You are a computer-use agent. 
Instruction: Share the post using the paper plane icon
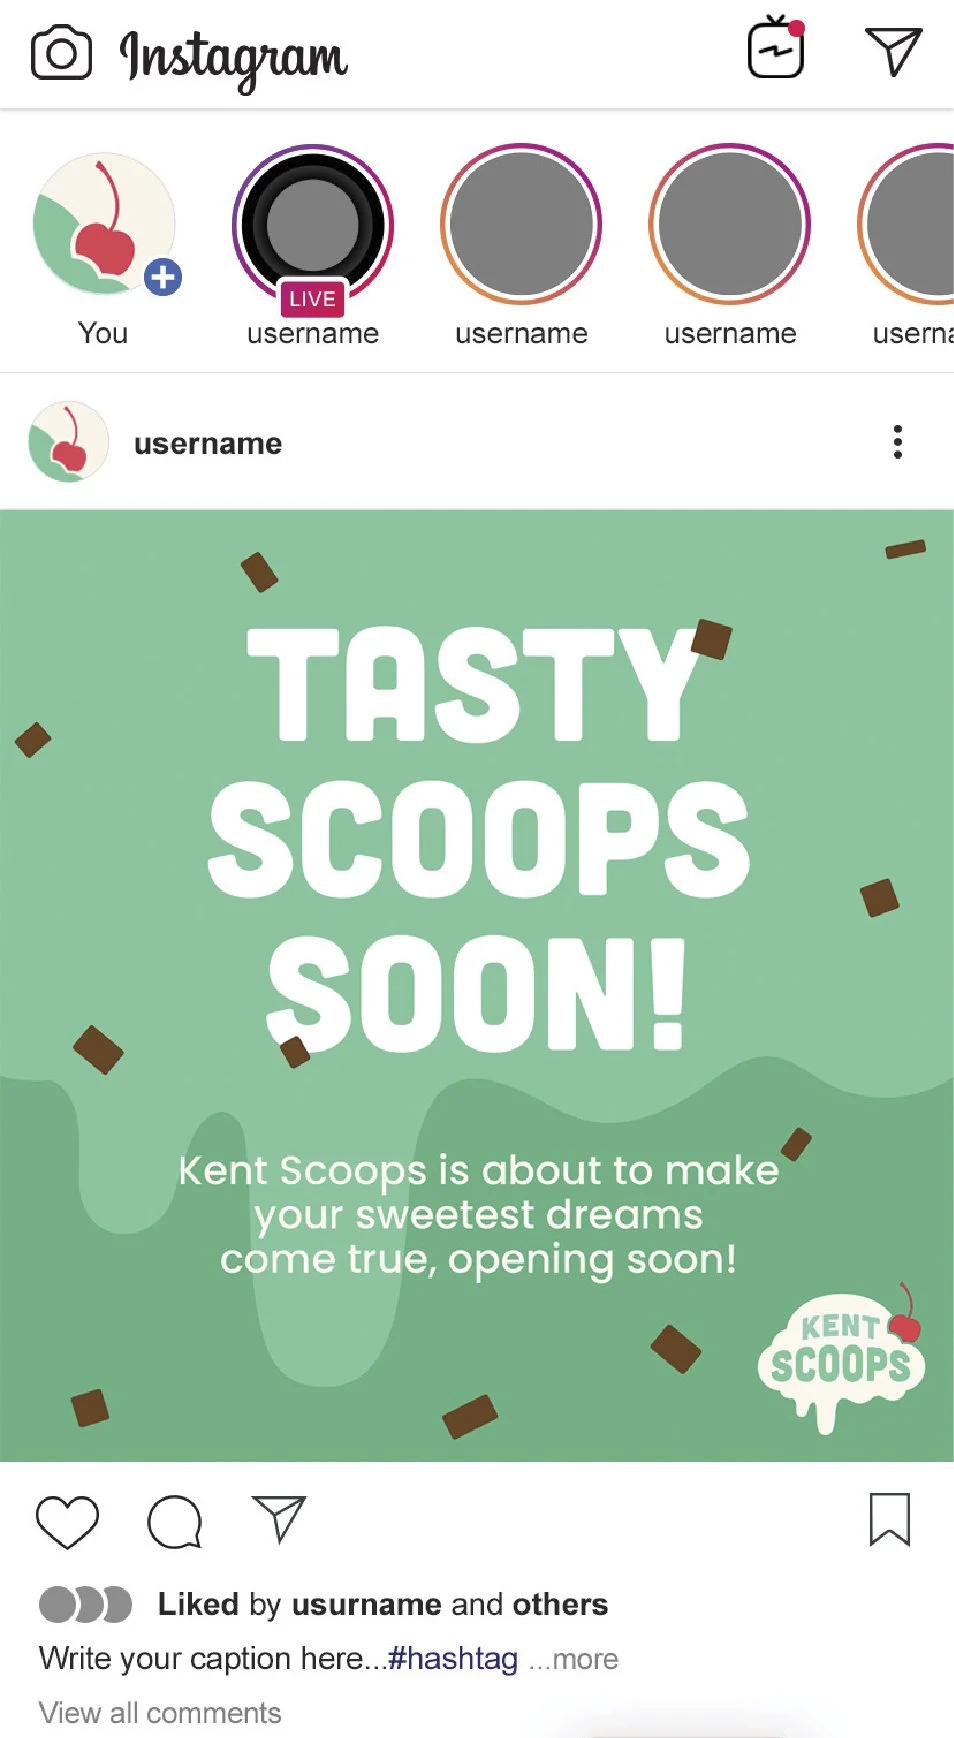(278, 1518)
